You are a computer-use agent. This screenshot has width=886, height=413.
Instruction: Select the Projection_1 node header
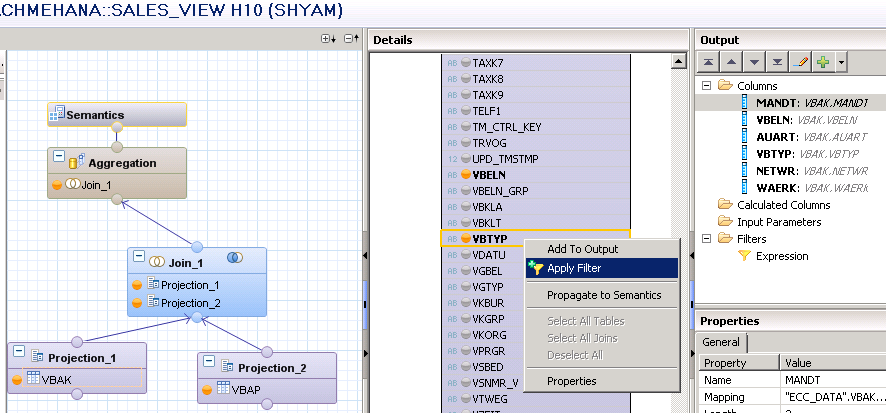click(x=77, y=358)
